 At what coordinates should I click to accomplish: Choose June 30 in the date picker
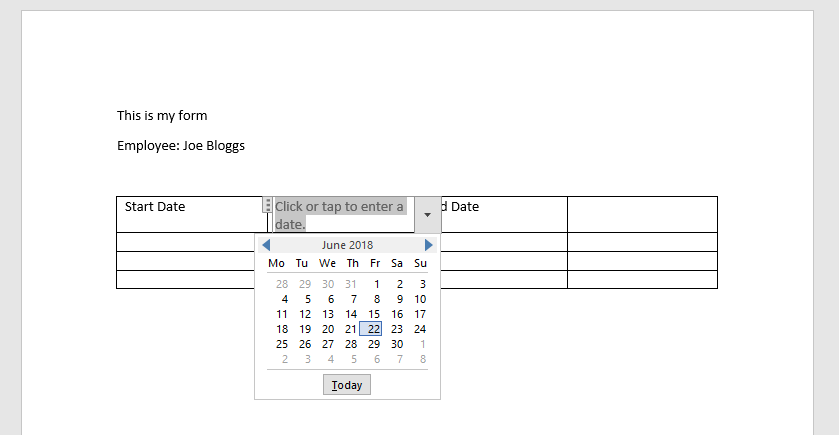click(x=397, y=344)
